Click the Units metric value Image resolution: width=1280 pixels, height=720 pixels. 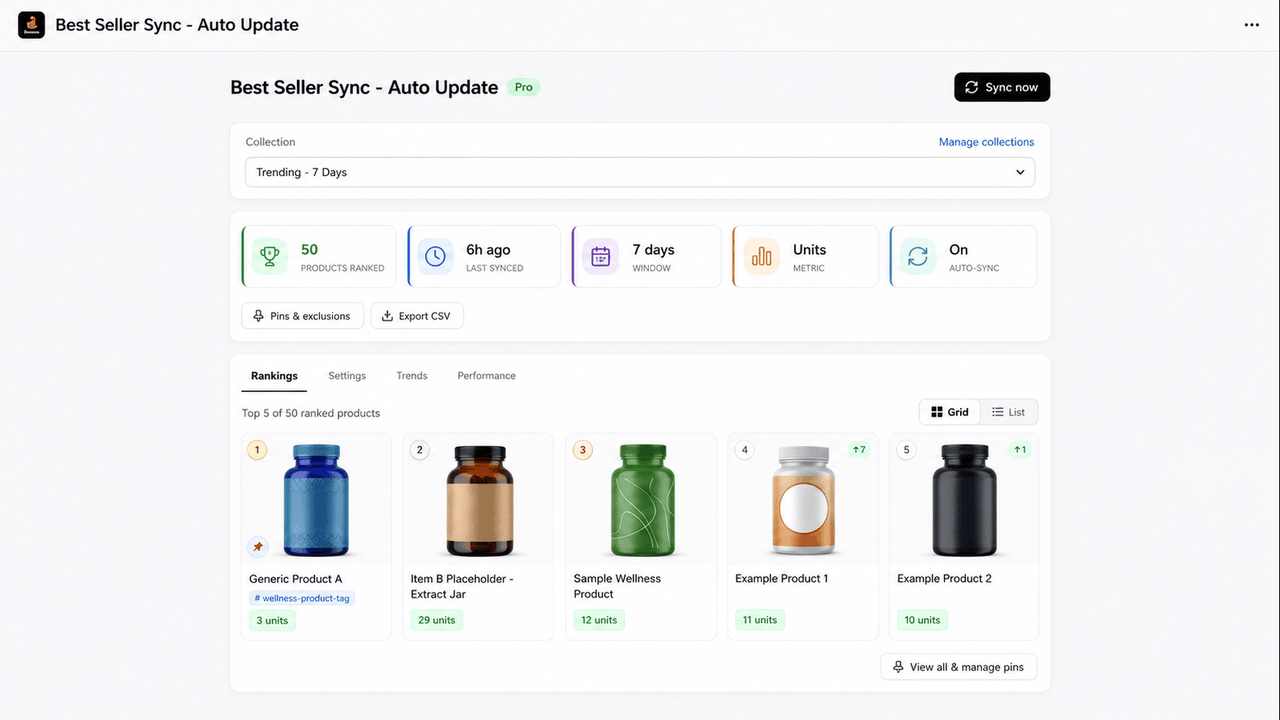(810, 250)
